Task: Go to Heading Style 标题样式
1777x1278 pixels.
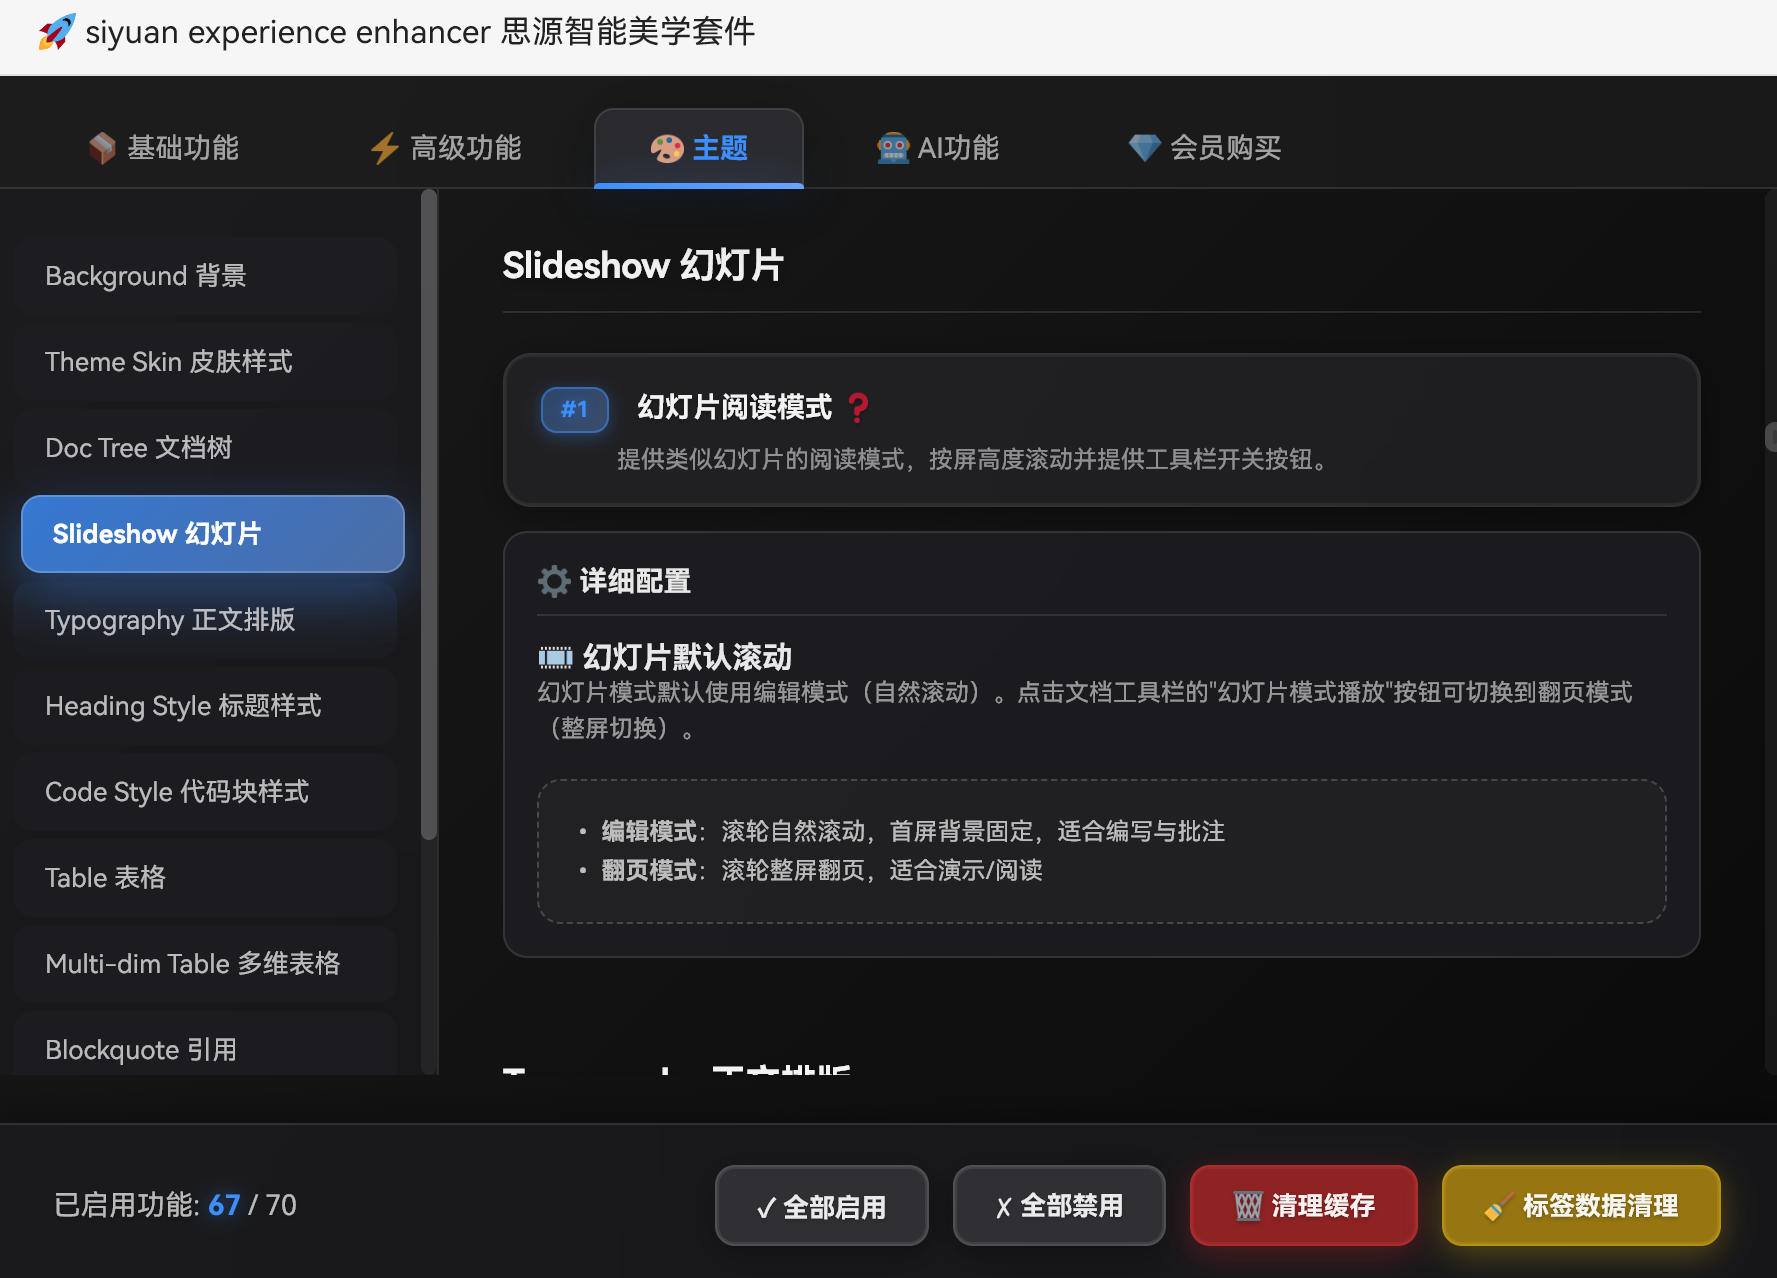Action: (206, 706)
